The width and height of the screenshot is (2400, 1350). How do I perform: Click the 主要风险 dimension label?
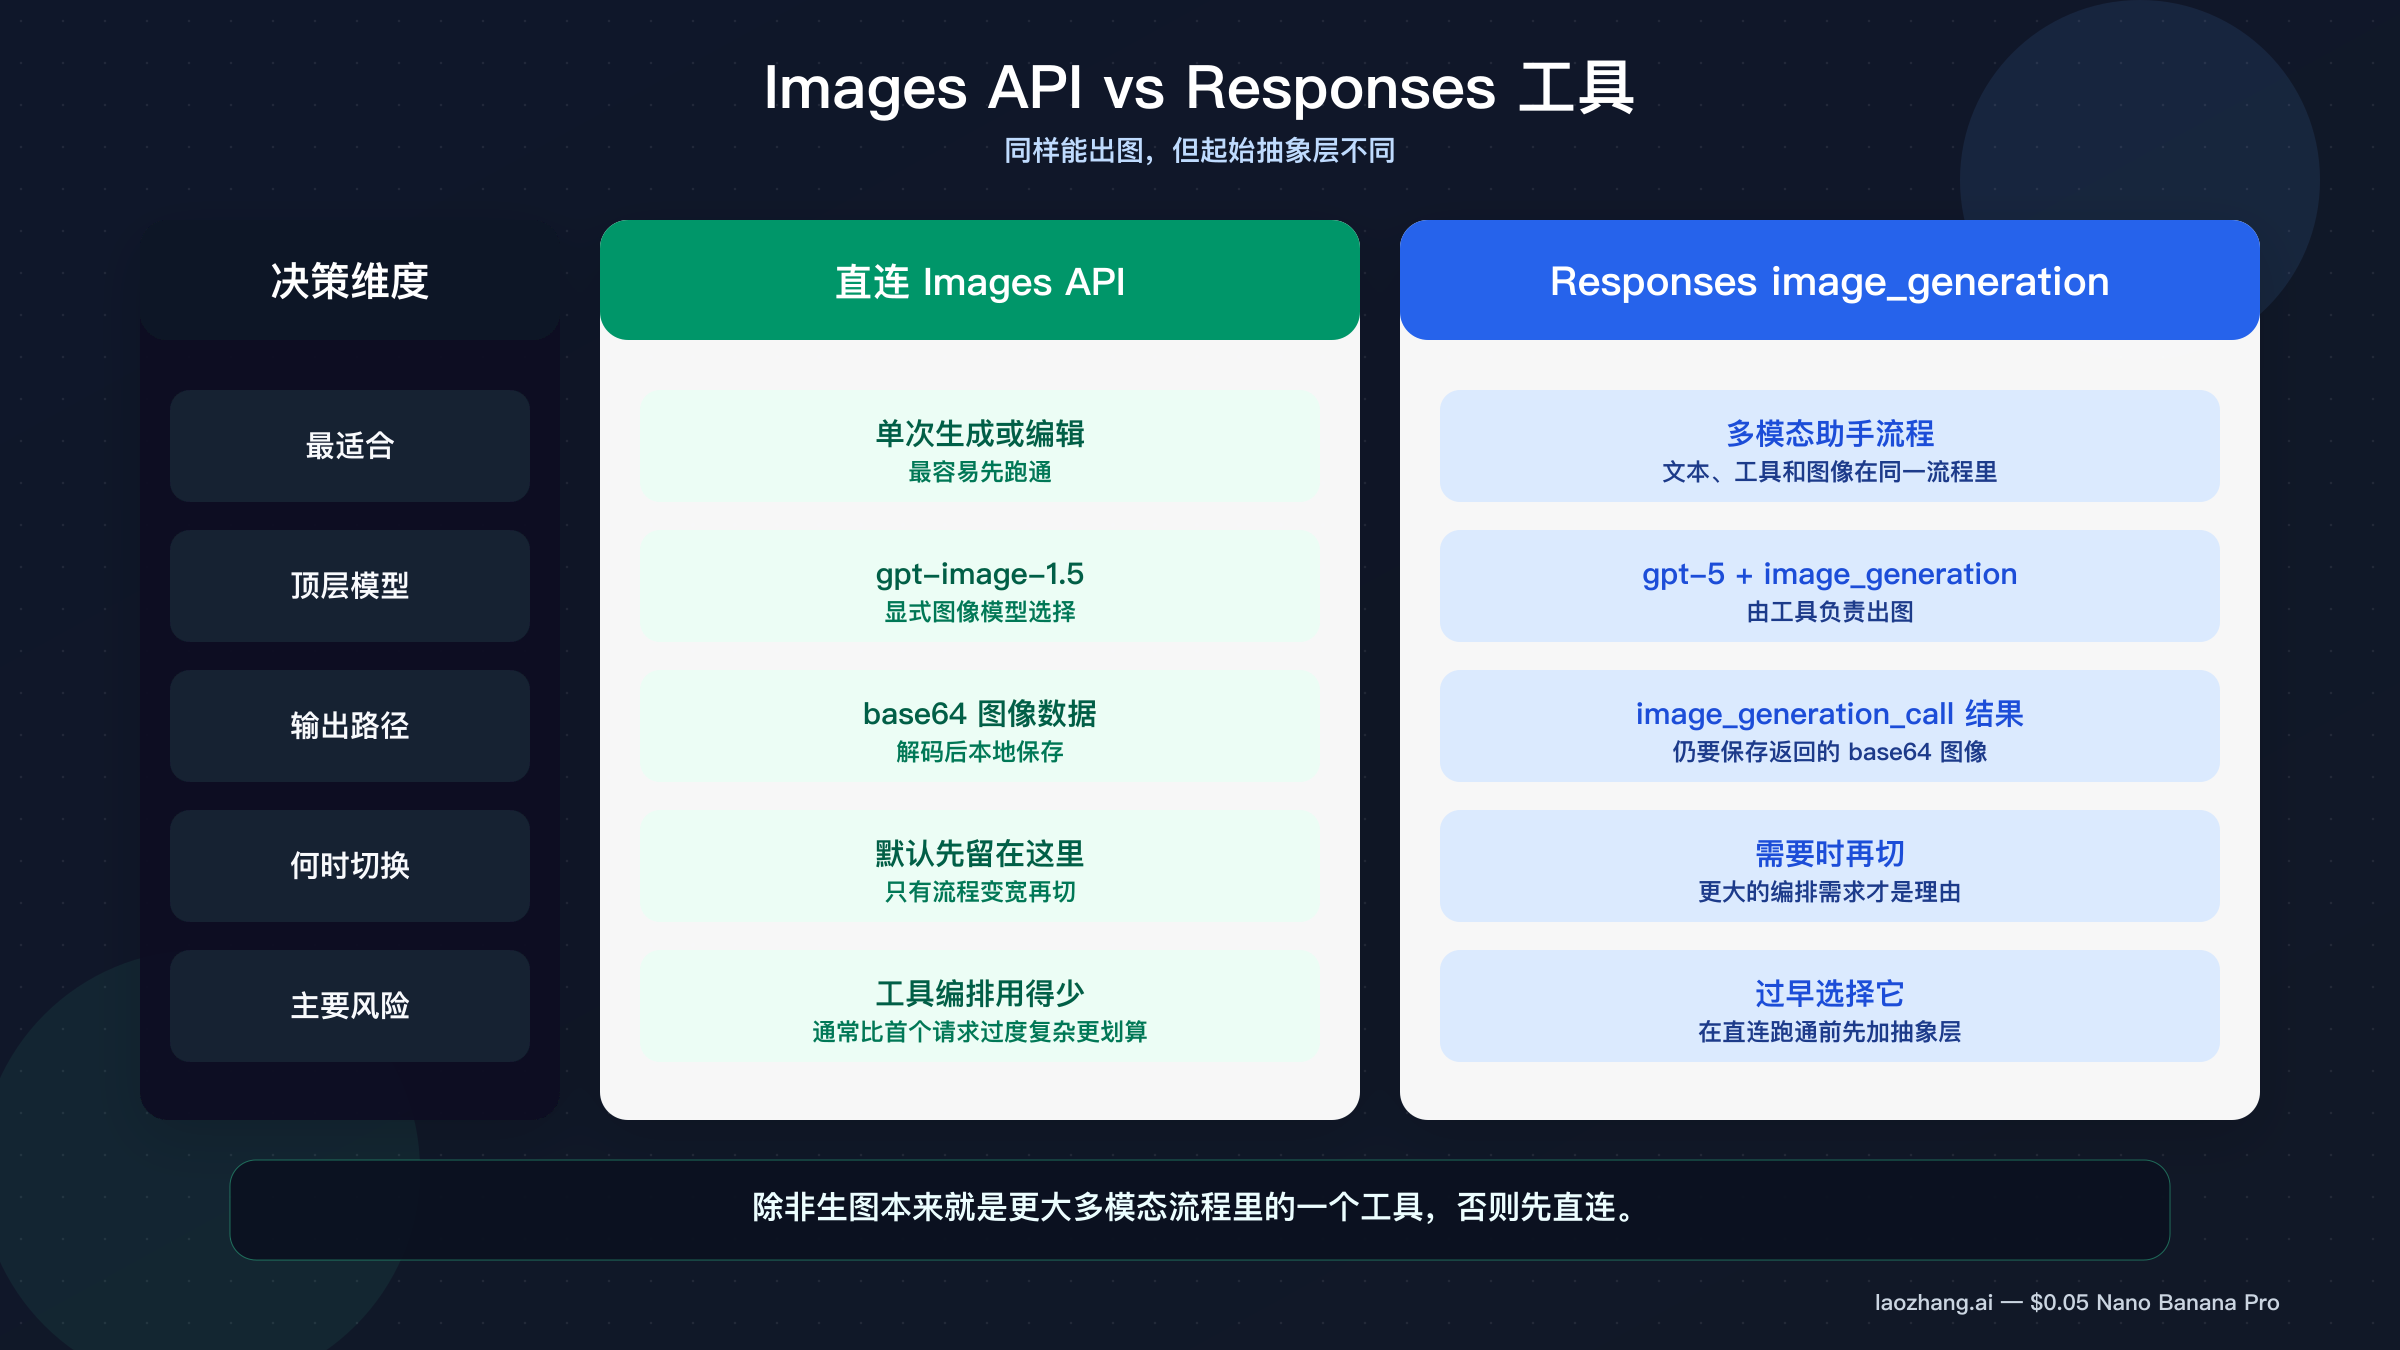tap(349, 1006)
